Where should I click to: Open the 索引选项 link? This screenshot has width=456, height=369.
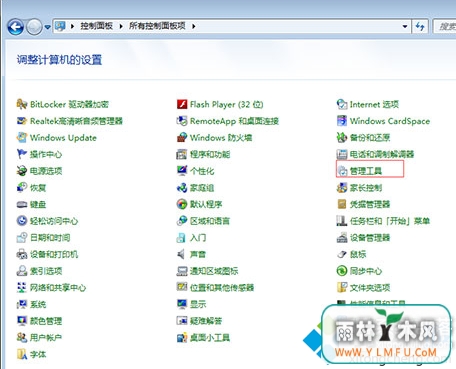pyautogui.click(x=46, y=271)
